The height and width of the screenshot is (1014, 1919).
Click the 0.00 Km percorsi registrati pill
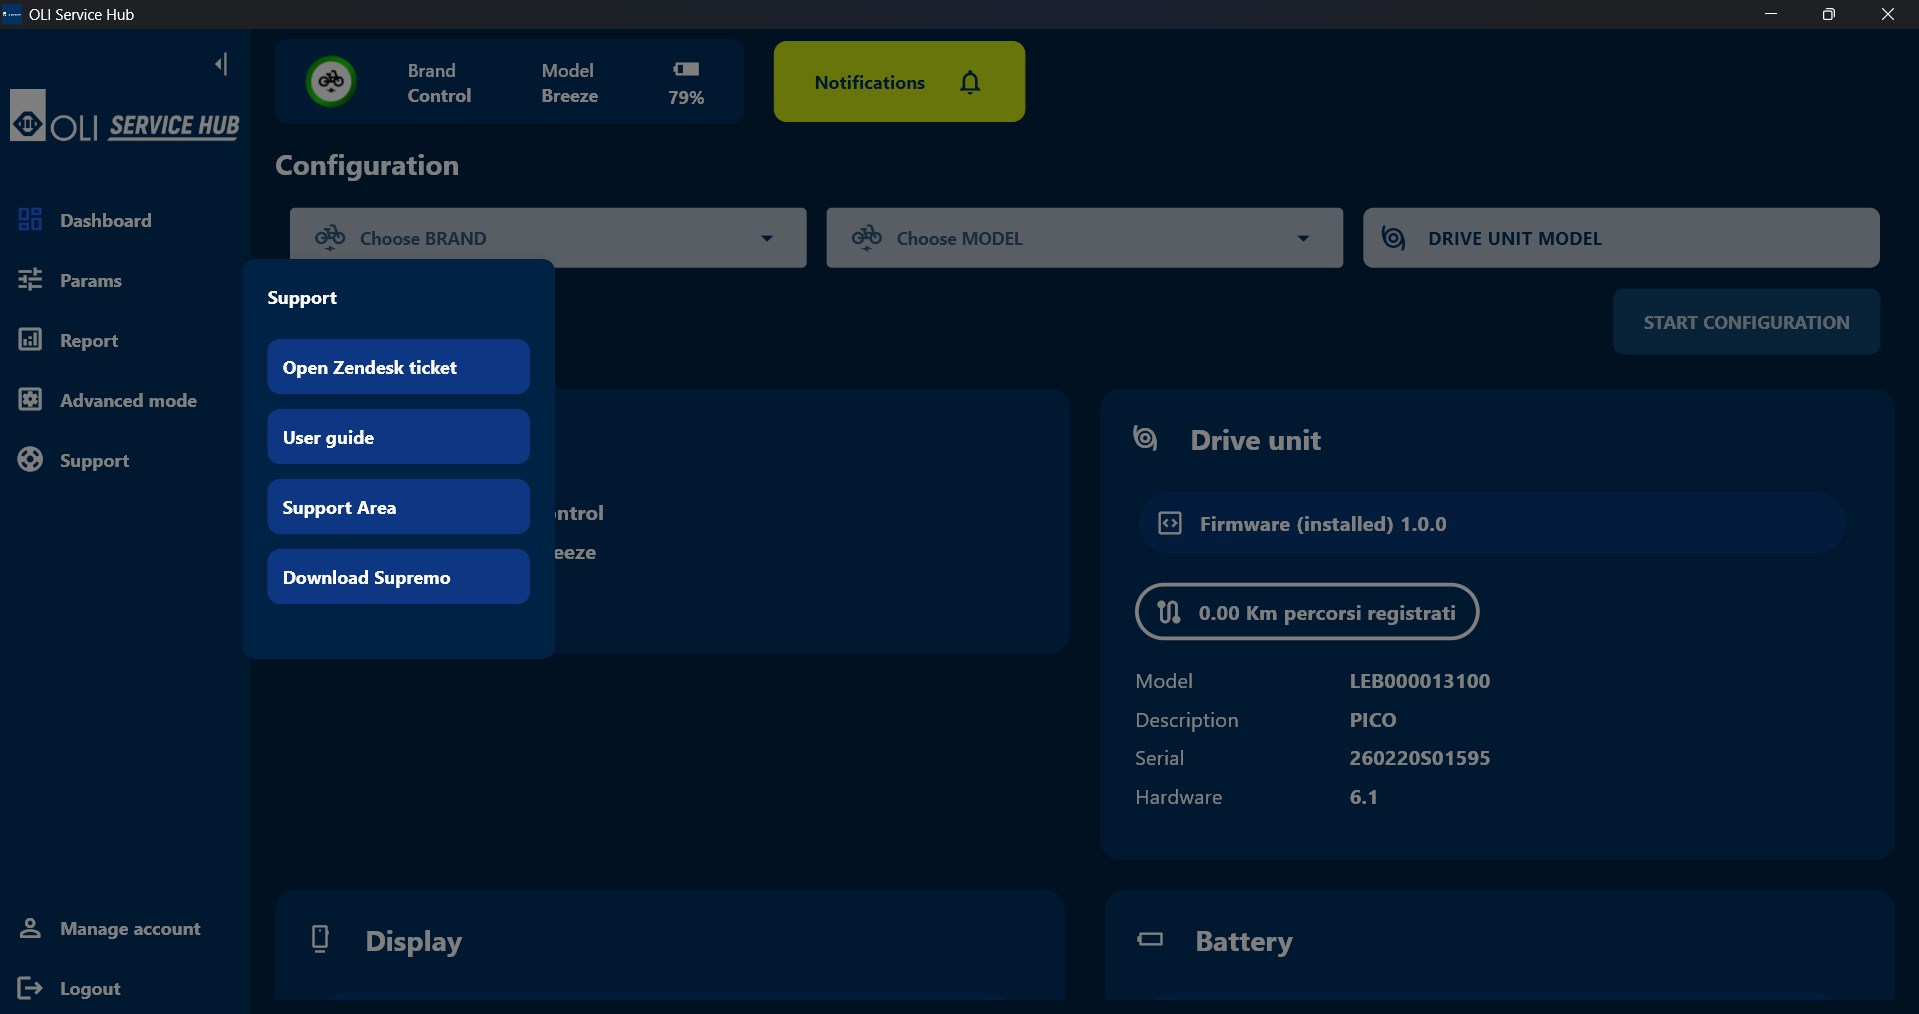(x=1307, y=612)
